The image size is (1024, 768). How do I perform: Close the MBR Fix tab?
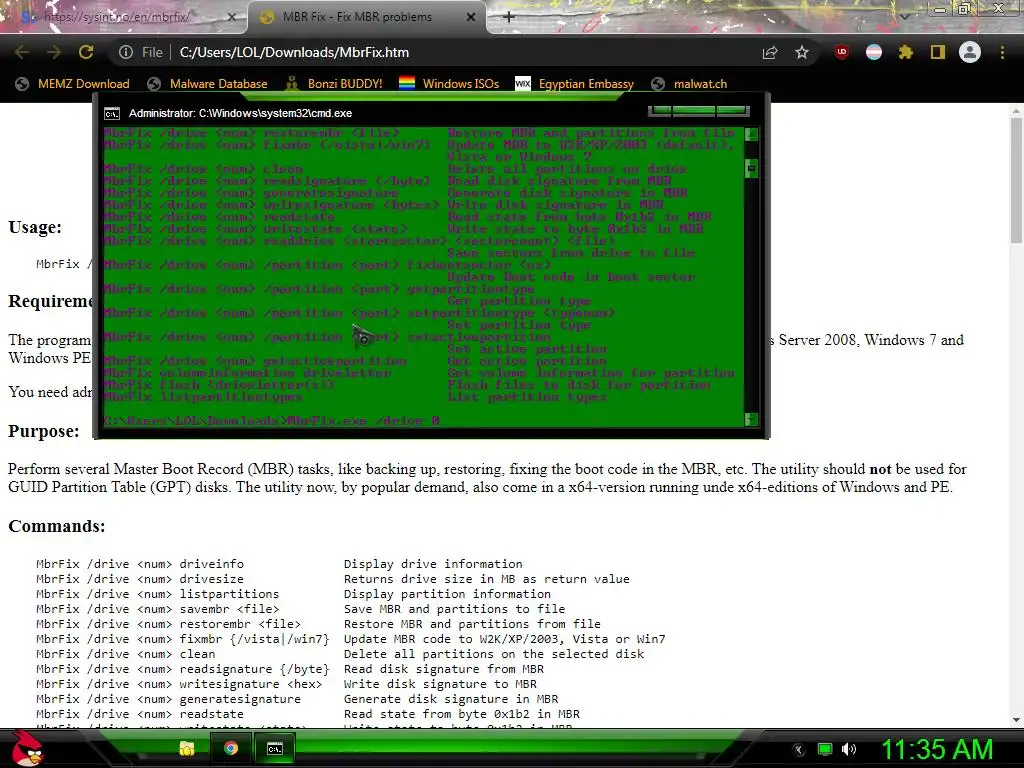tap(471, 17)
